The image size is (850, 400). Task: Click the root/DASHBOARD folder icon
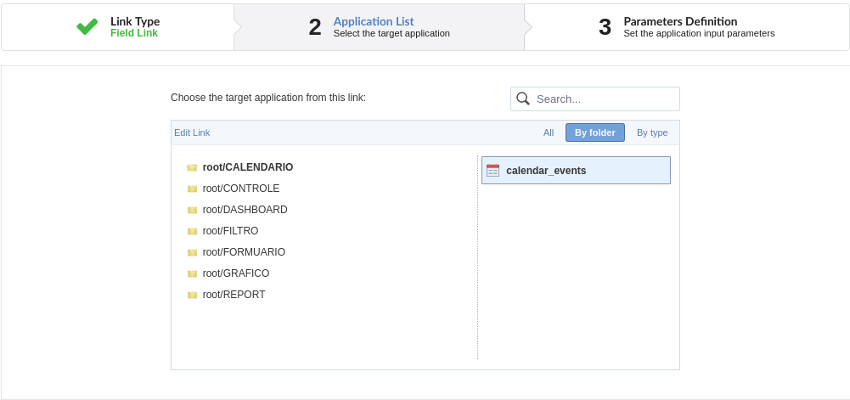[192, 210]
